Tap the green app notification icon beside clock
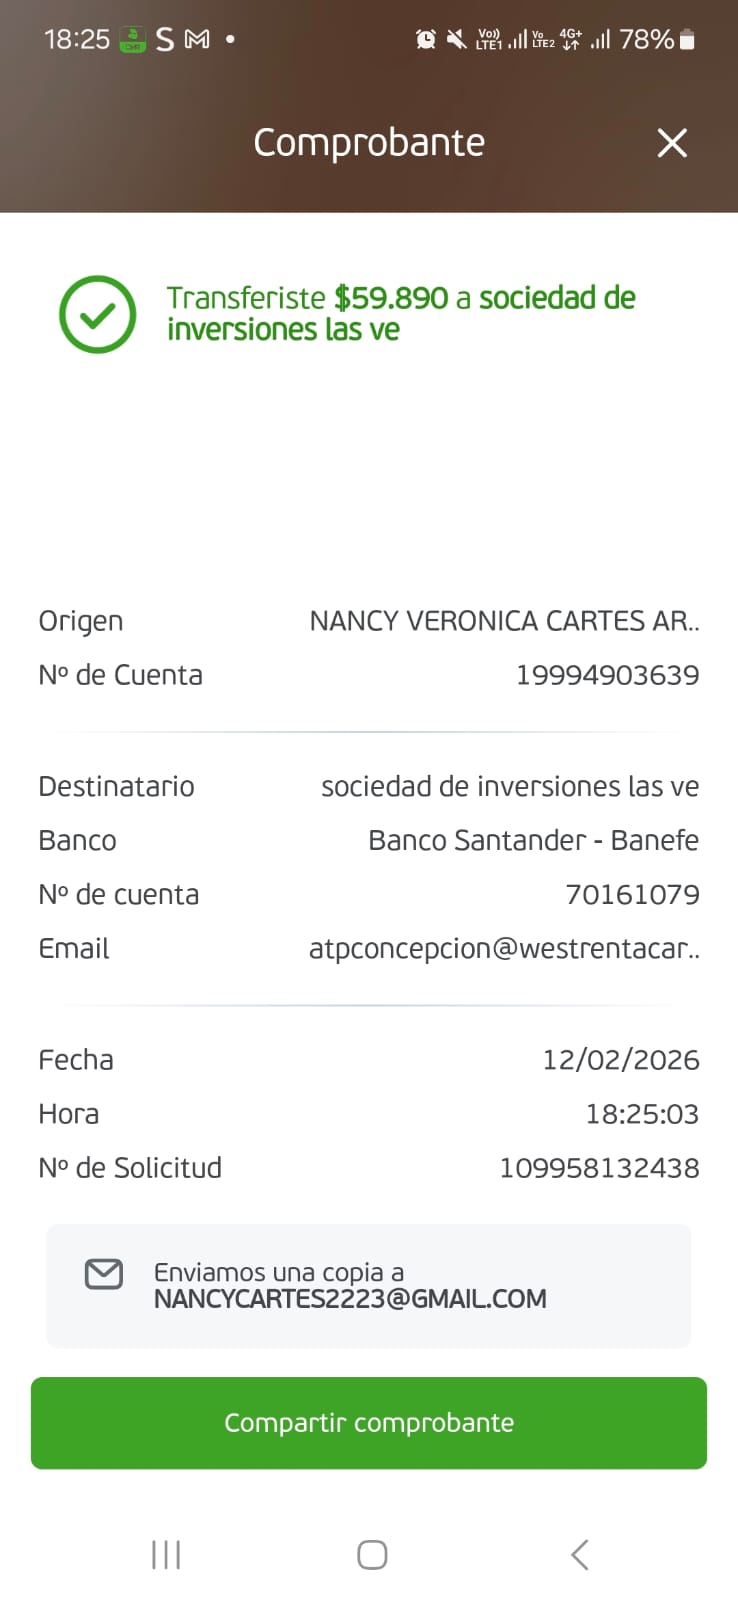The width and height of the screenshot is (738, 1600). click(133, 39)
